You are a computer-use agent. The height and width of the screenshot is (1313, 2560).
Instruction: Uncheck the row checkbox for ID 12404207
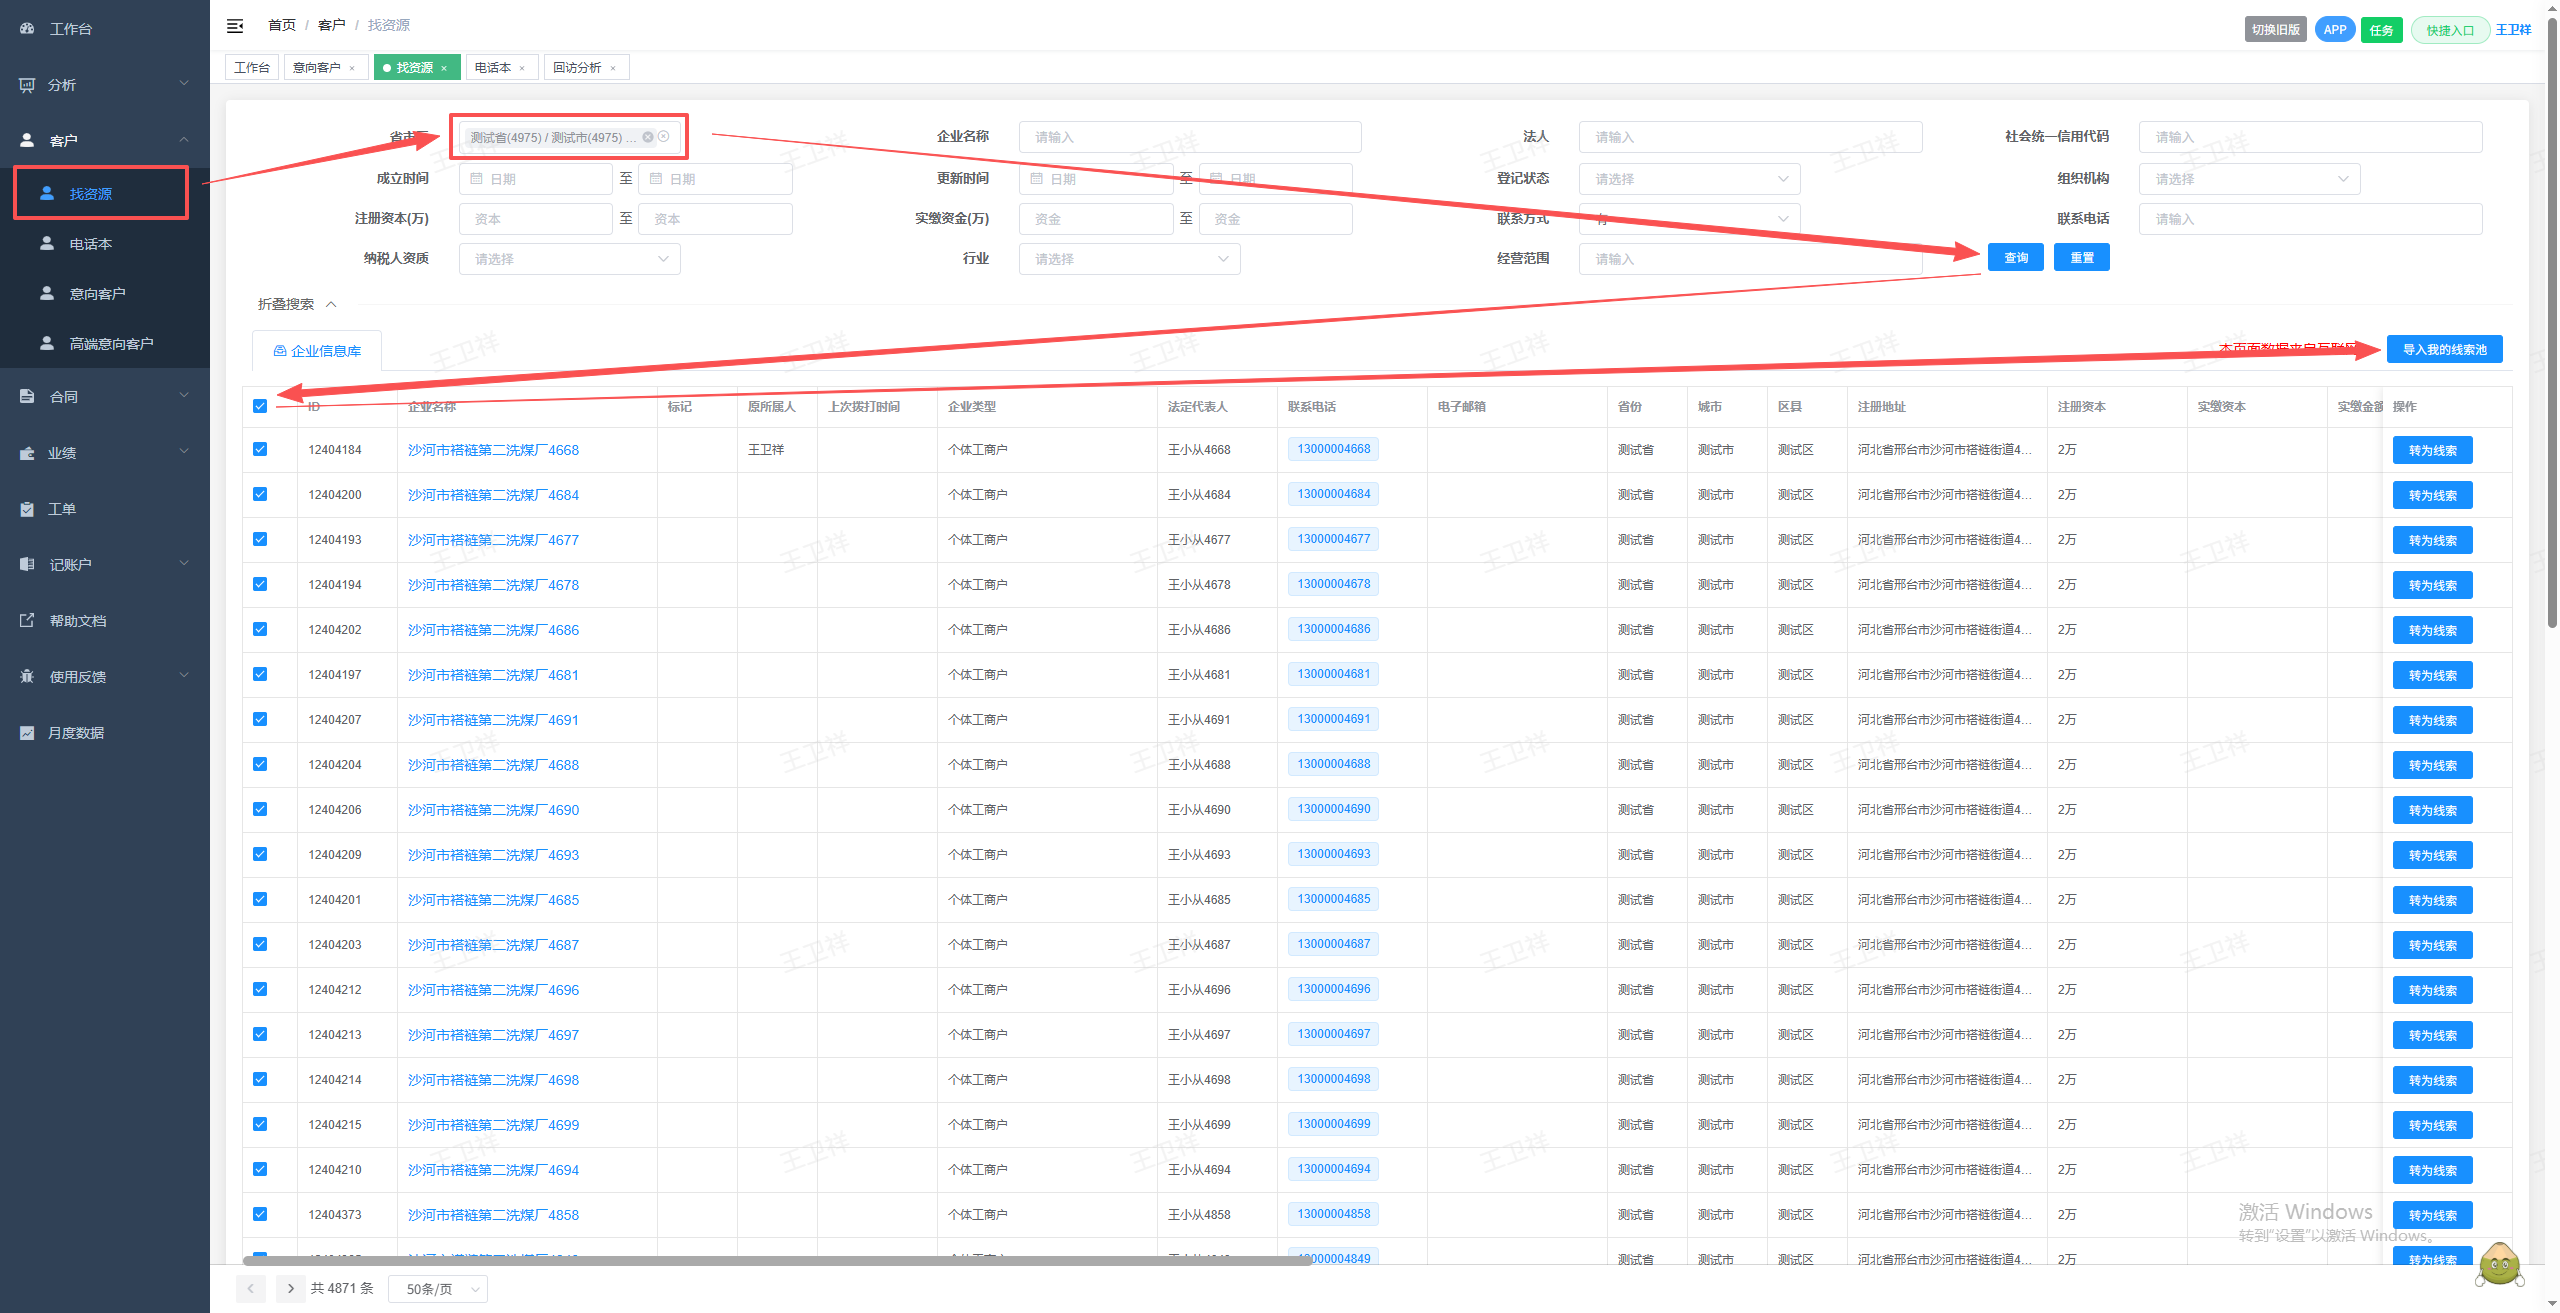(x=260, y=719)
